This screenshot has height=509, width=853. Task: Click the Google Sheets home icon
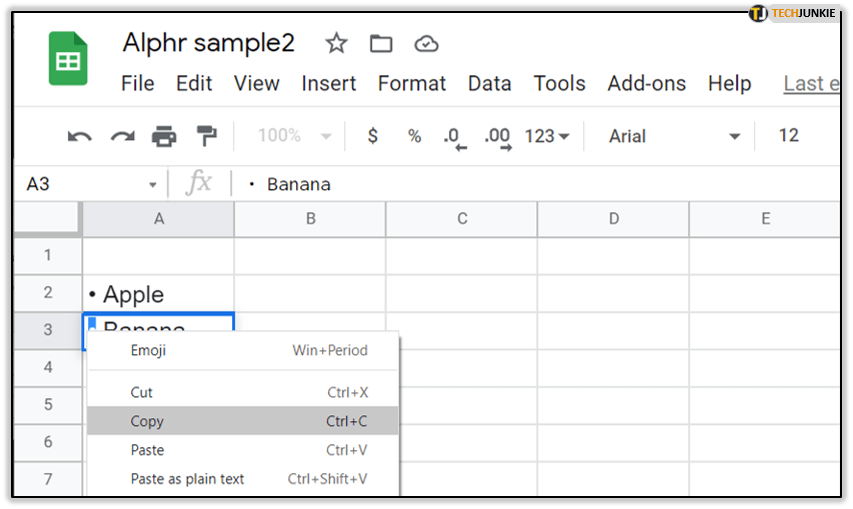(x=69, y=59)
